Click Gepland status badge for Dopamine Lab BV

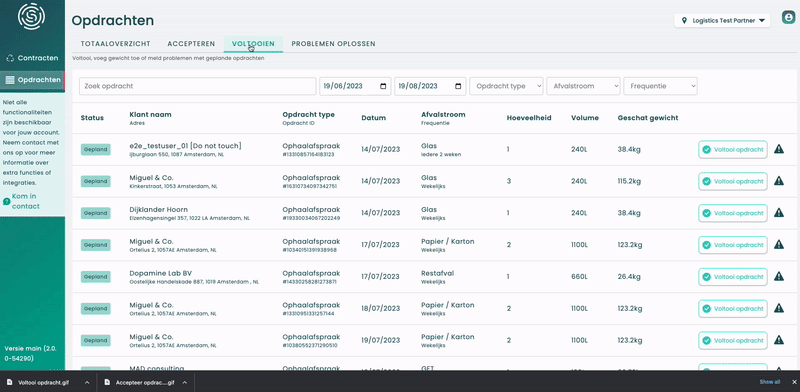click(95, 277)
